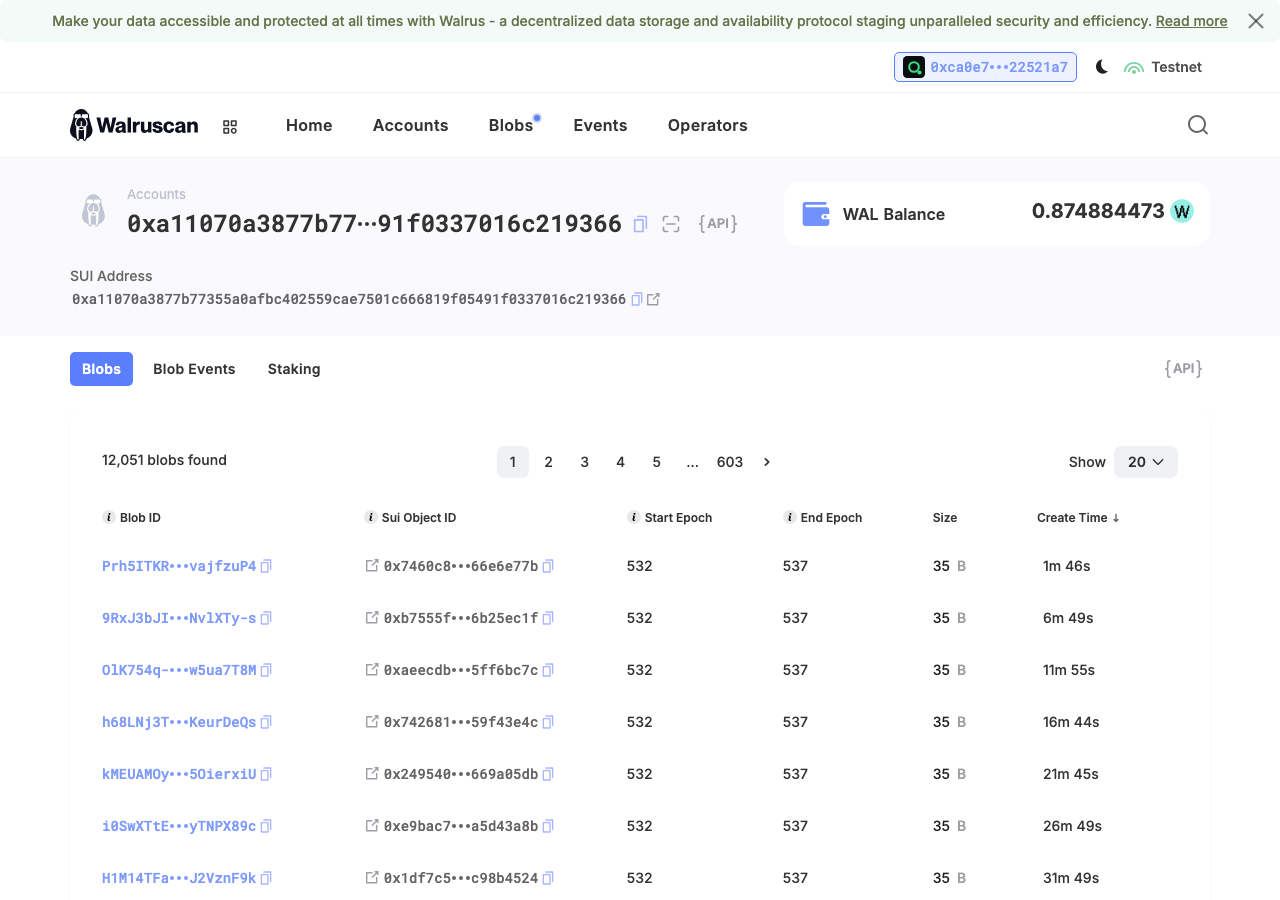
Task: Go to next page of blobs
Action: click(767, 462)
